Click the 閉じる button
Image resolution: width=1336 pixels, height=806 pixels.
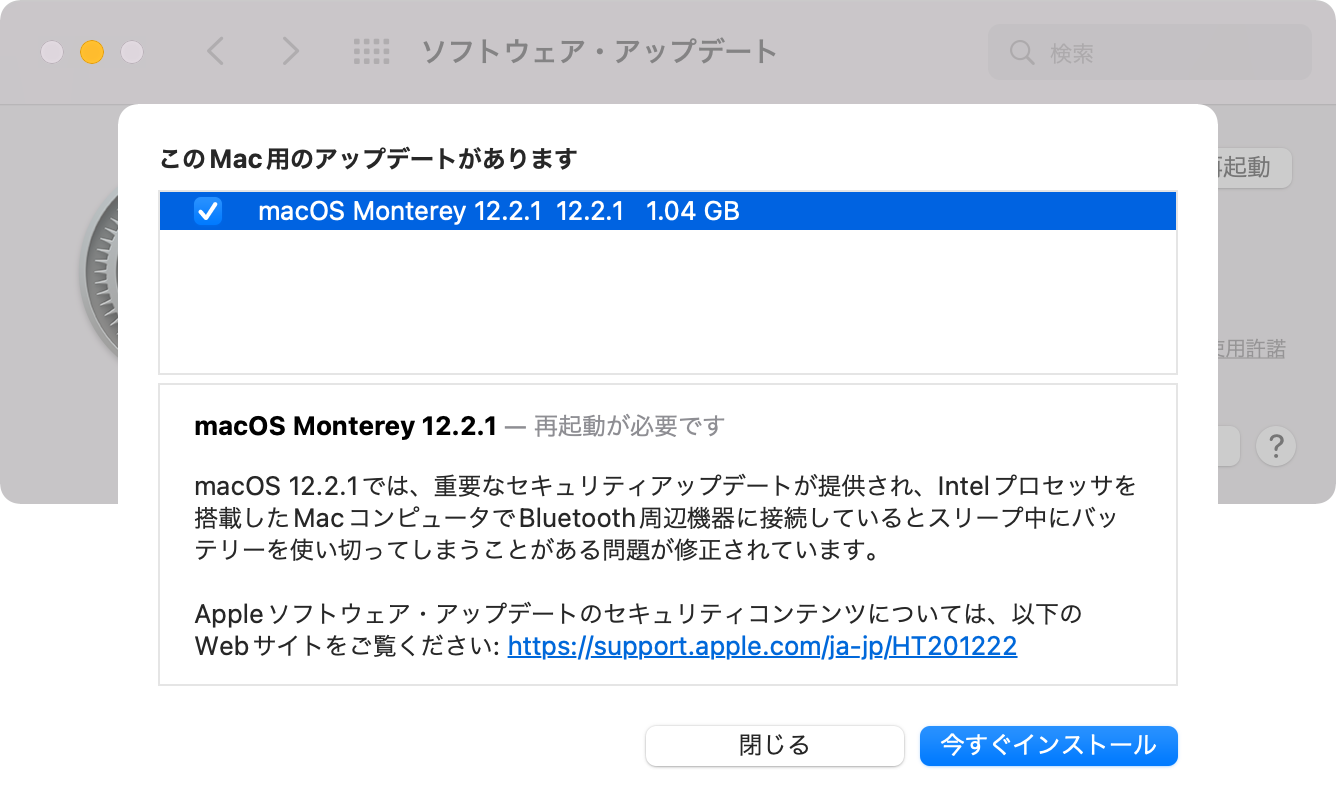(x=774, y=745)
